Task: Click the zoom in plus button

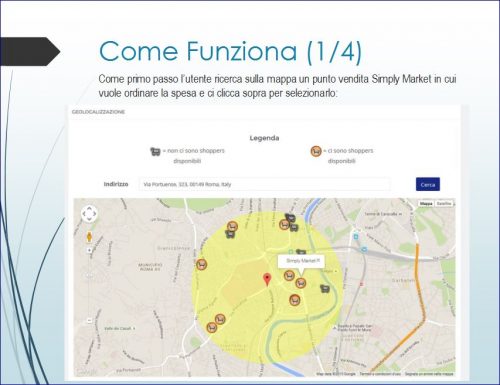Action: (x=89, y=250)
